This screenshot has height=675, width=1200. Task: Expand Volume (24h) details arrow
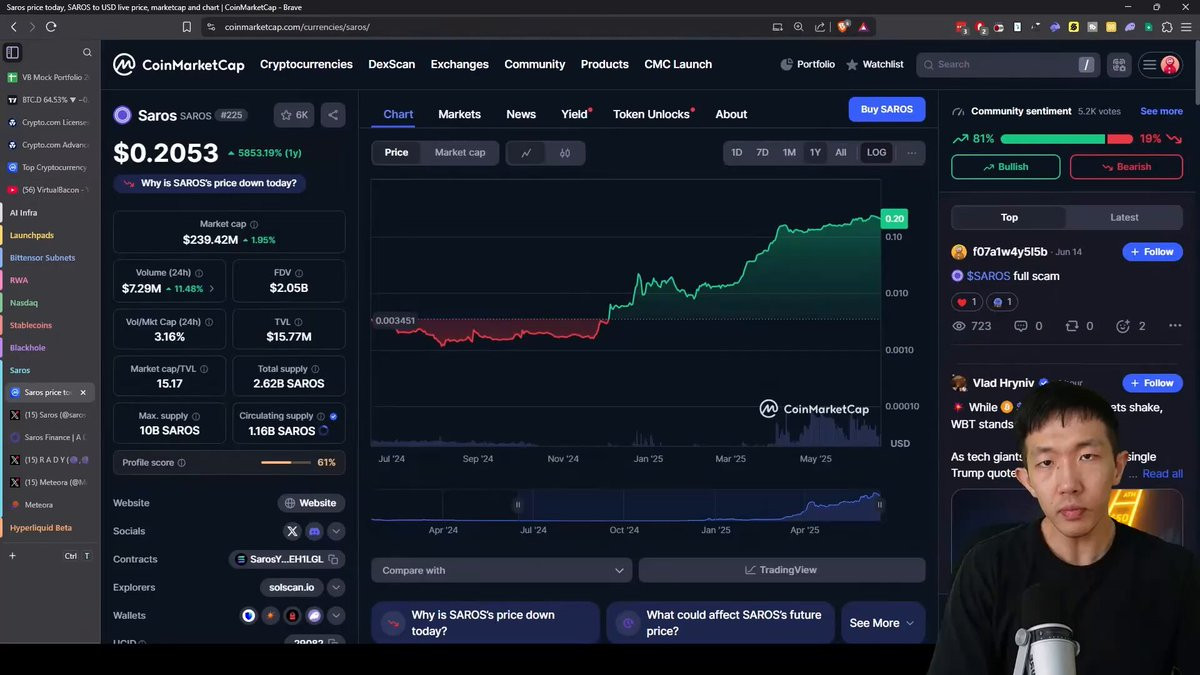[x=211, y=288]
